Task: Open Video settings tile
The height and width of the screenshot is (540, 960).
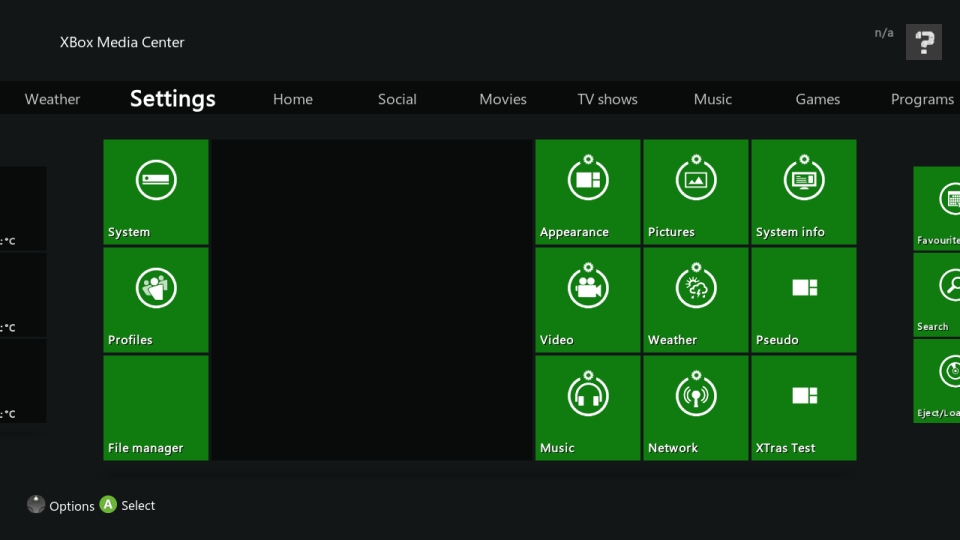Action: coord(588,300)
